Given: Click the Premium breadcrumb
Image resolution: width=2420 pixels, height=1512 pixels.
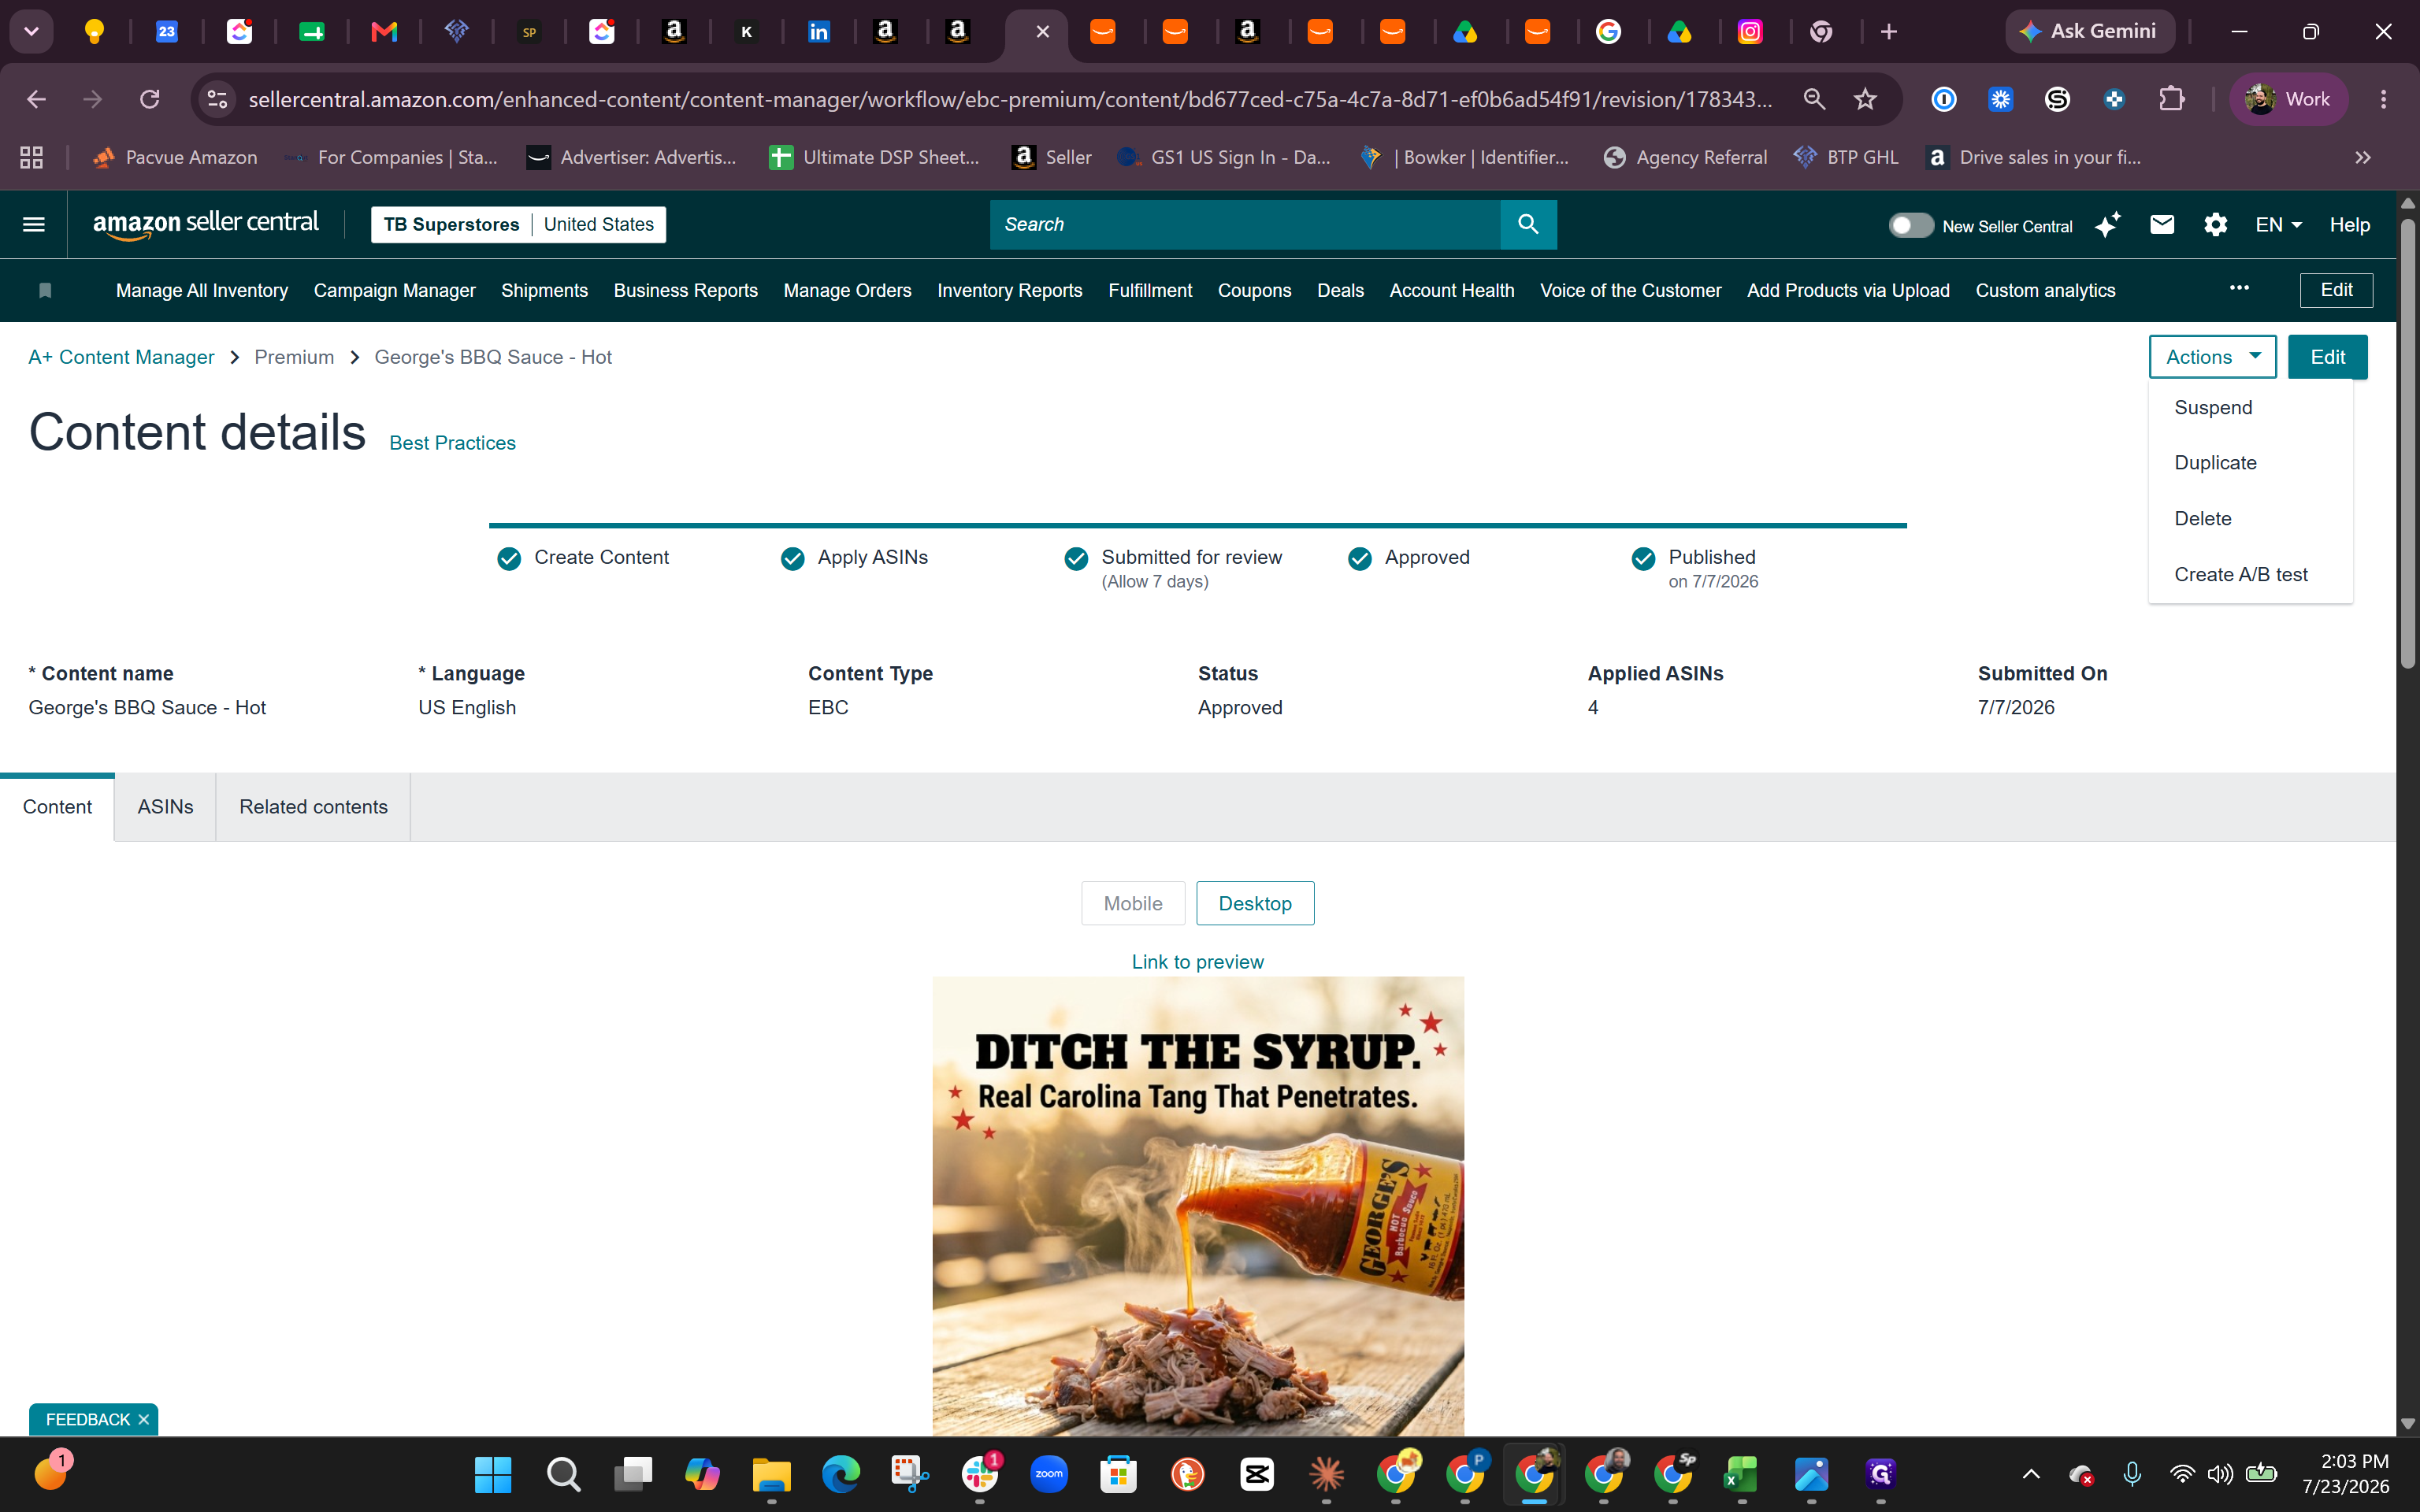Looking at the screenshot, I should pos(294,357).
